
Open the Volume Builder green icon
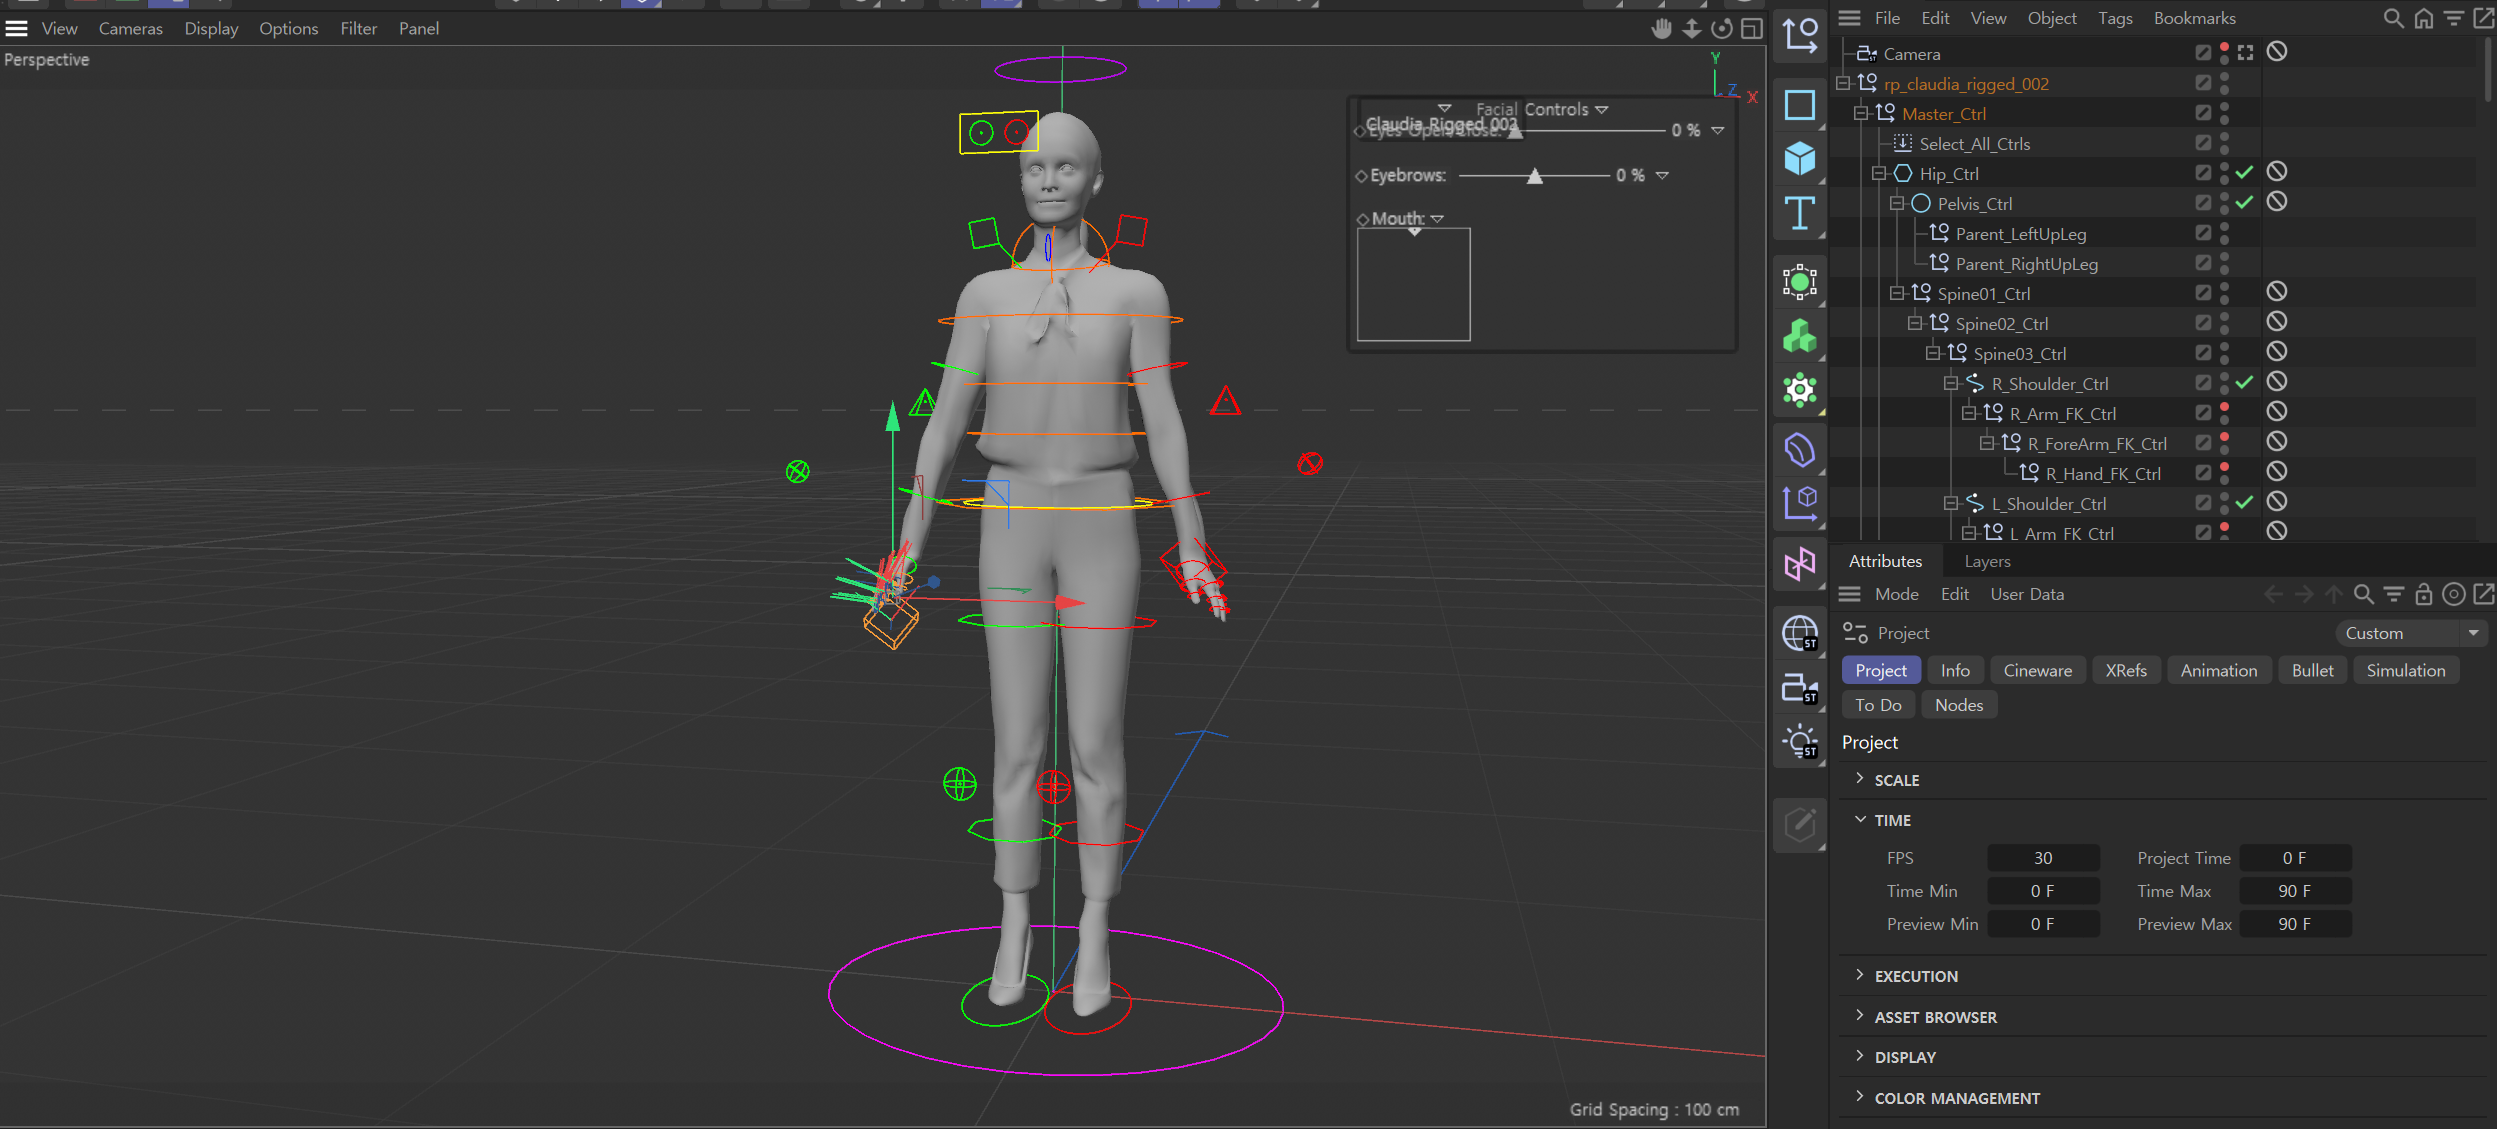click(x=1800, y=336)
